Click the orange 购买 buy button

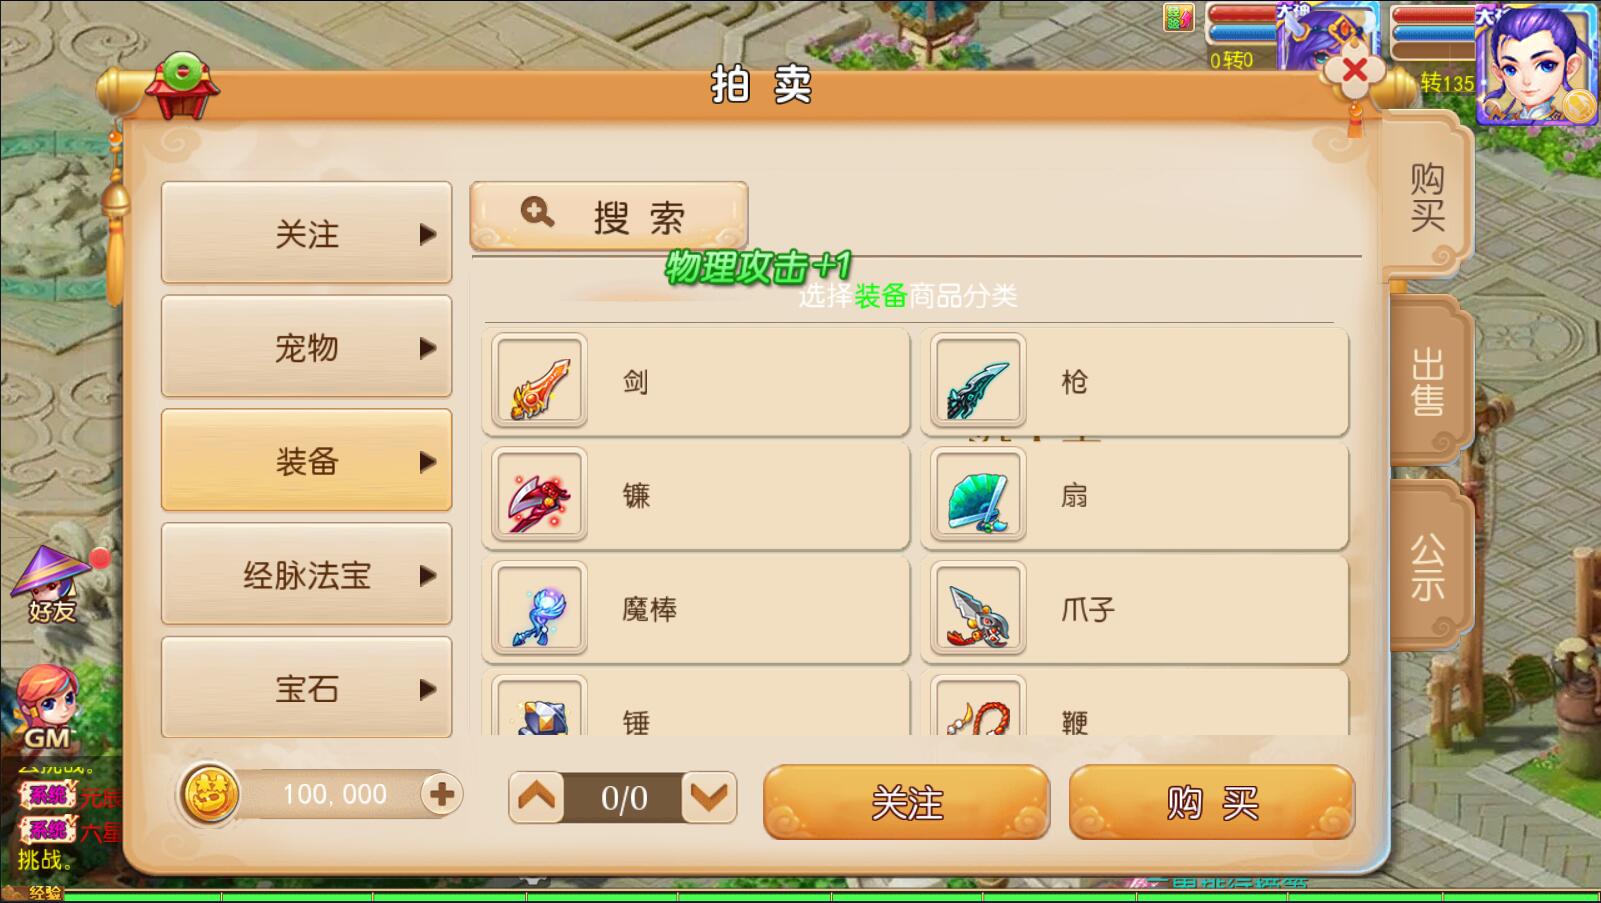click(1212, 802)
